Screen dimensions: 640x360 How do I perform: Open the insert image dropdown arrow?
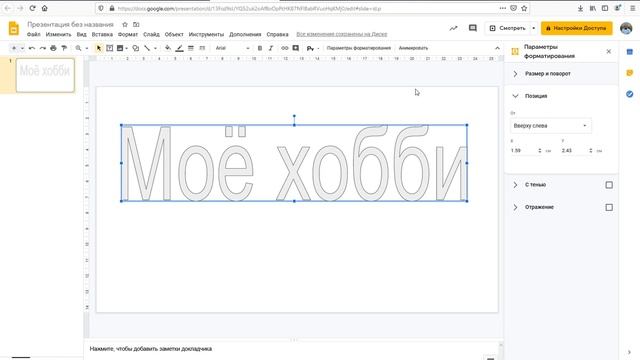point(127,48)
